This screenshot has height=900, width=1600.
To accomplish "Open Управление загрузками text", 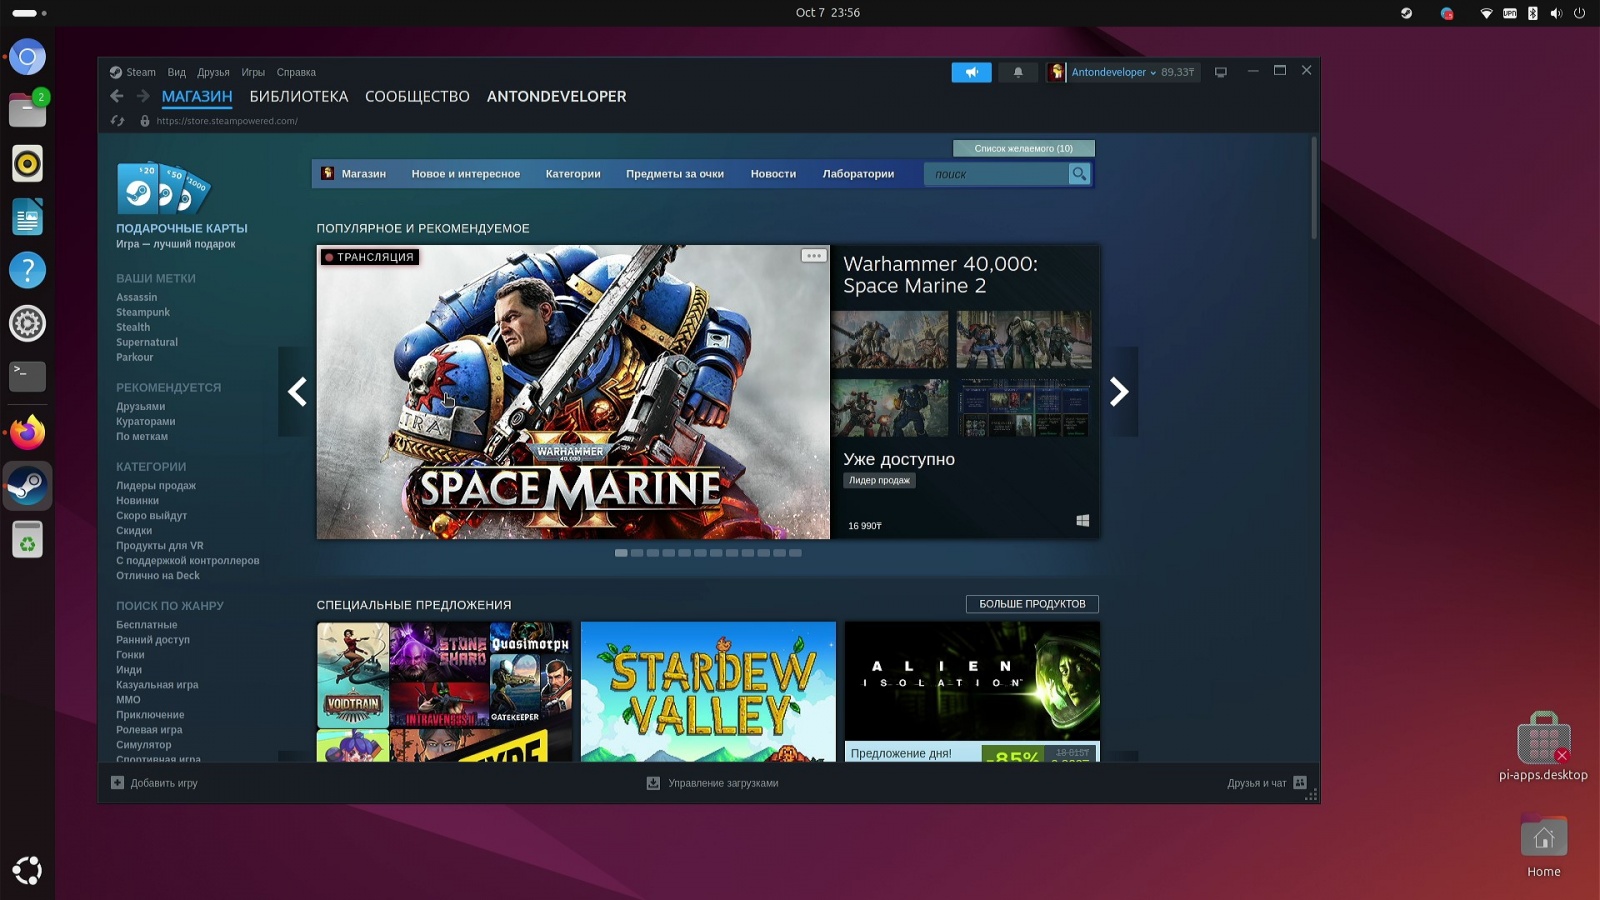I will pyautogui.click(x=723, y=783).
